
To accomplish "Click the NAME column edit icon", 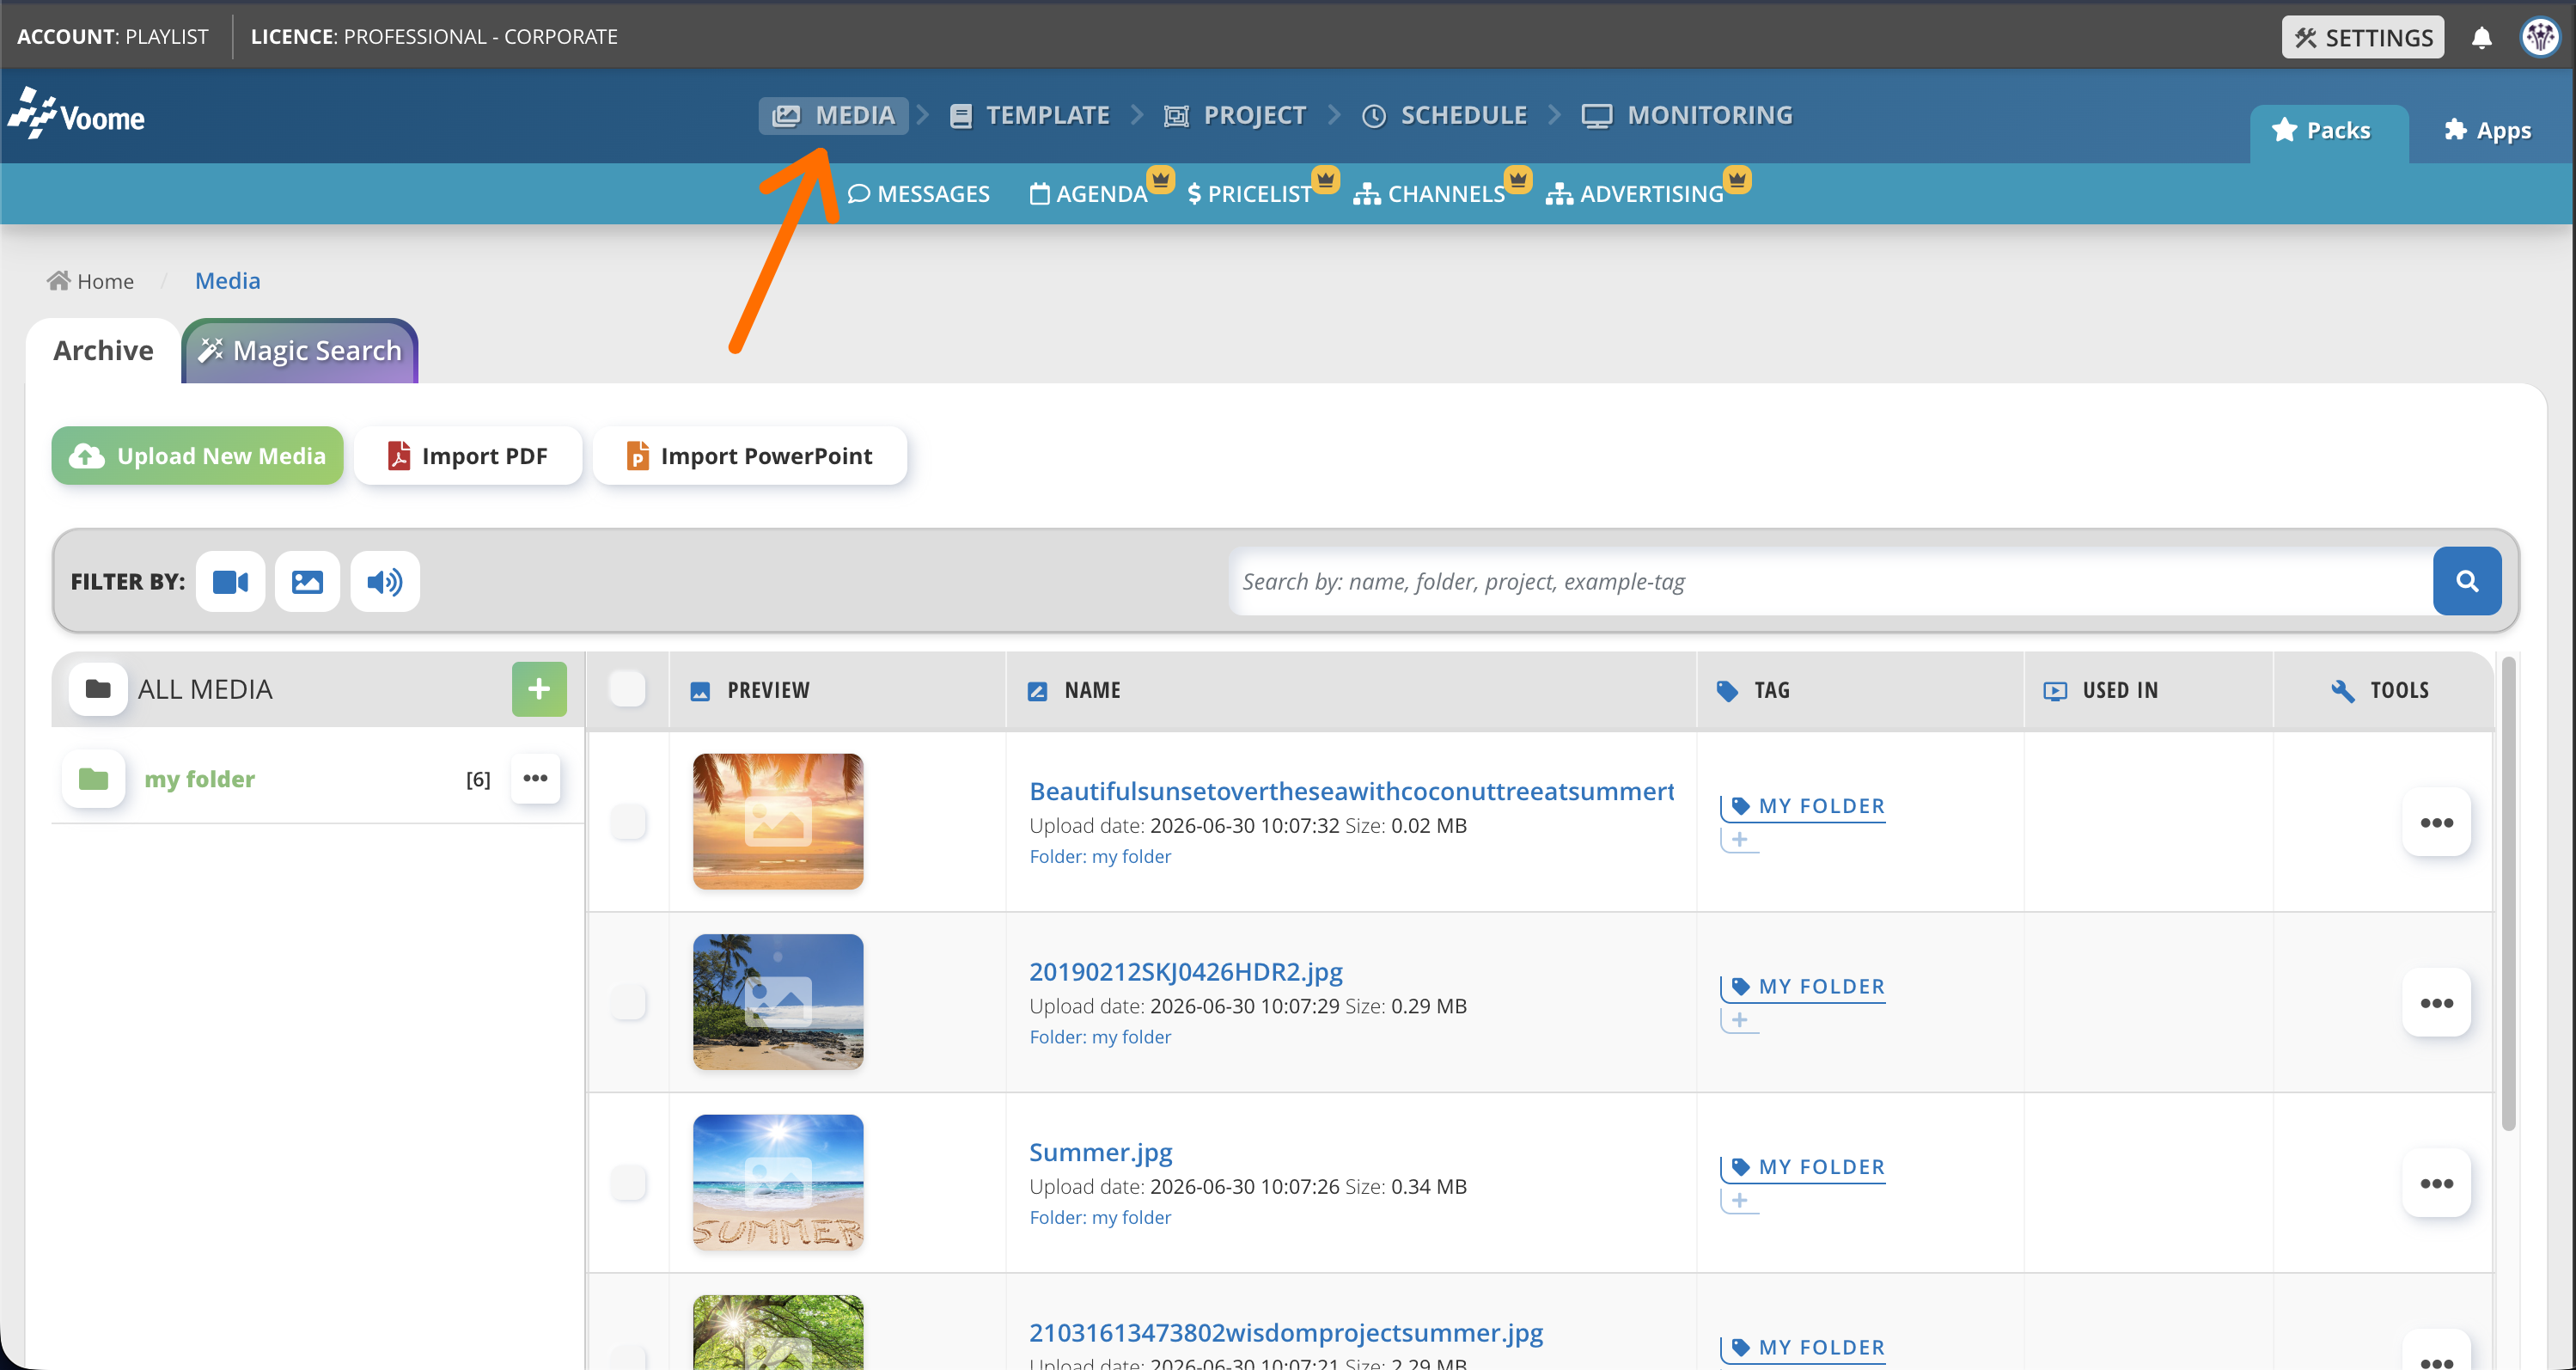I will click(1037, 691).
